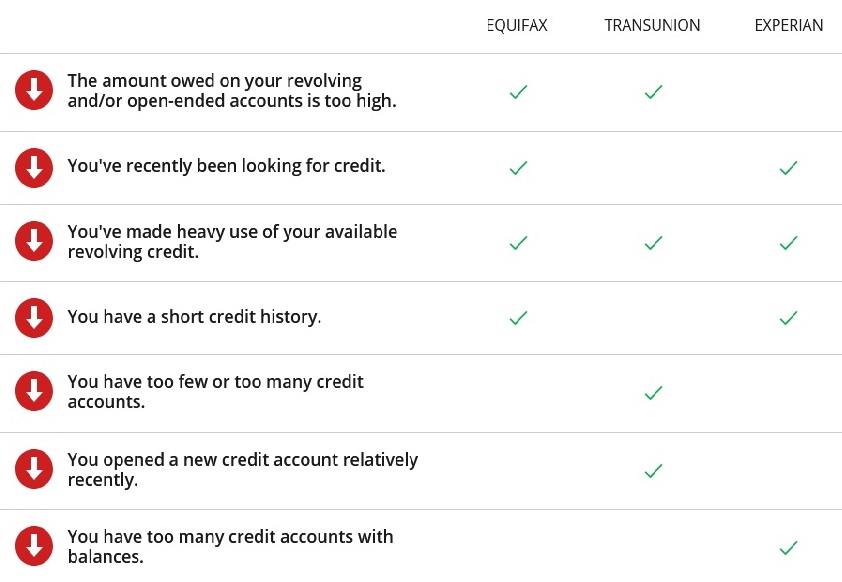Image resolution: width=842 pixels, height=582 pixels.
Task: Click TransUnion checkmark for heavy revolving credit use
Action: (653, 243)
